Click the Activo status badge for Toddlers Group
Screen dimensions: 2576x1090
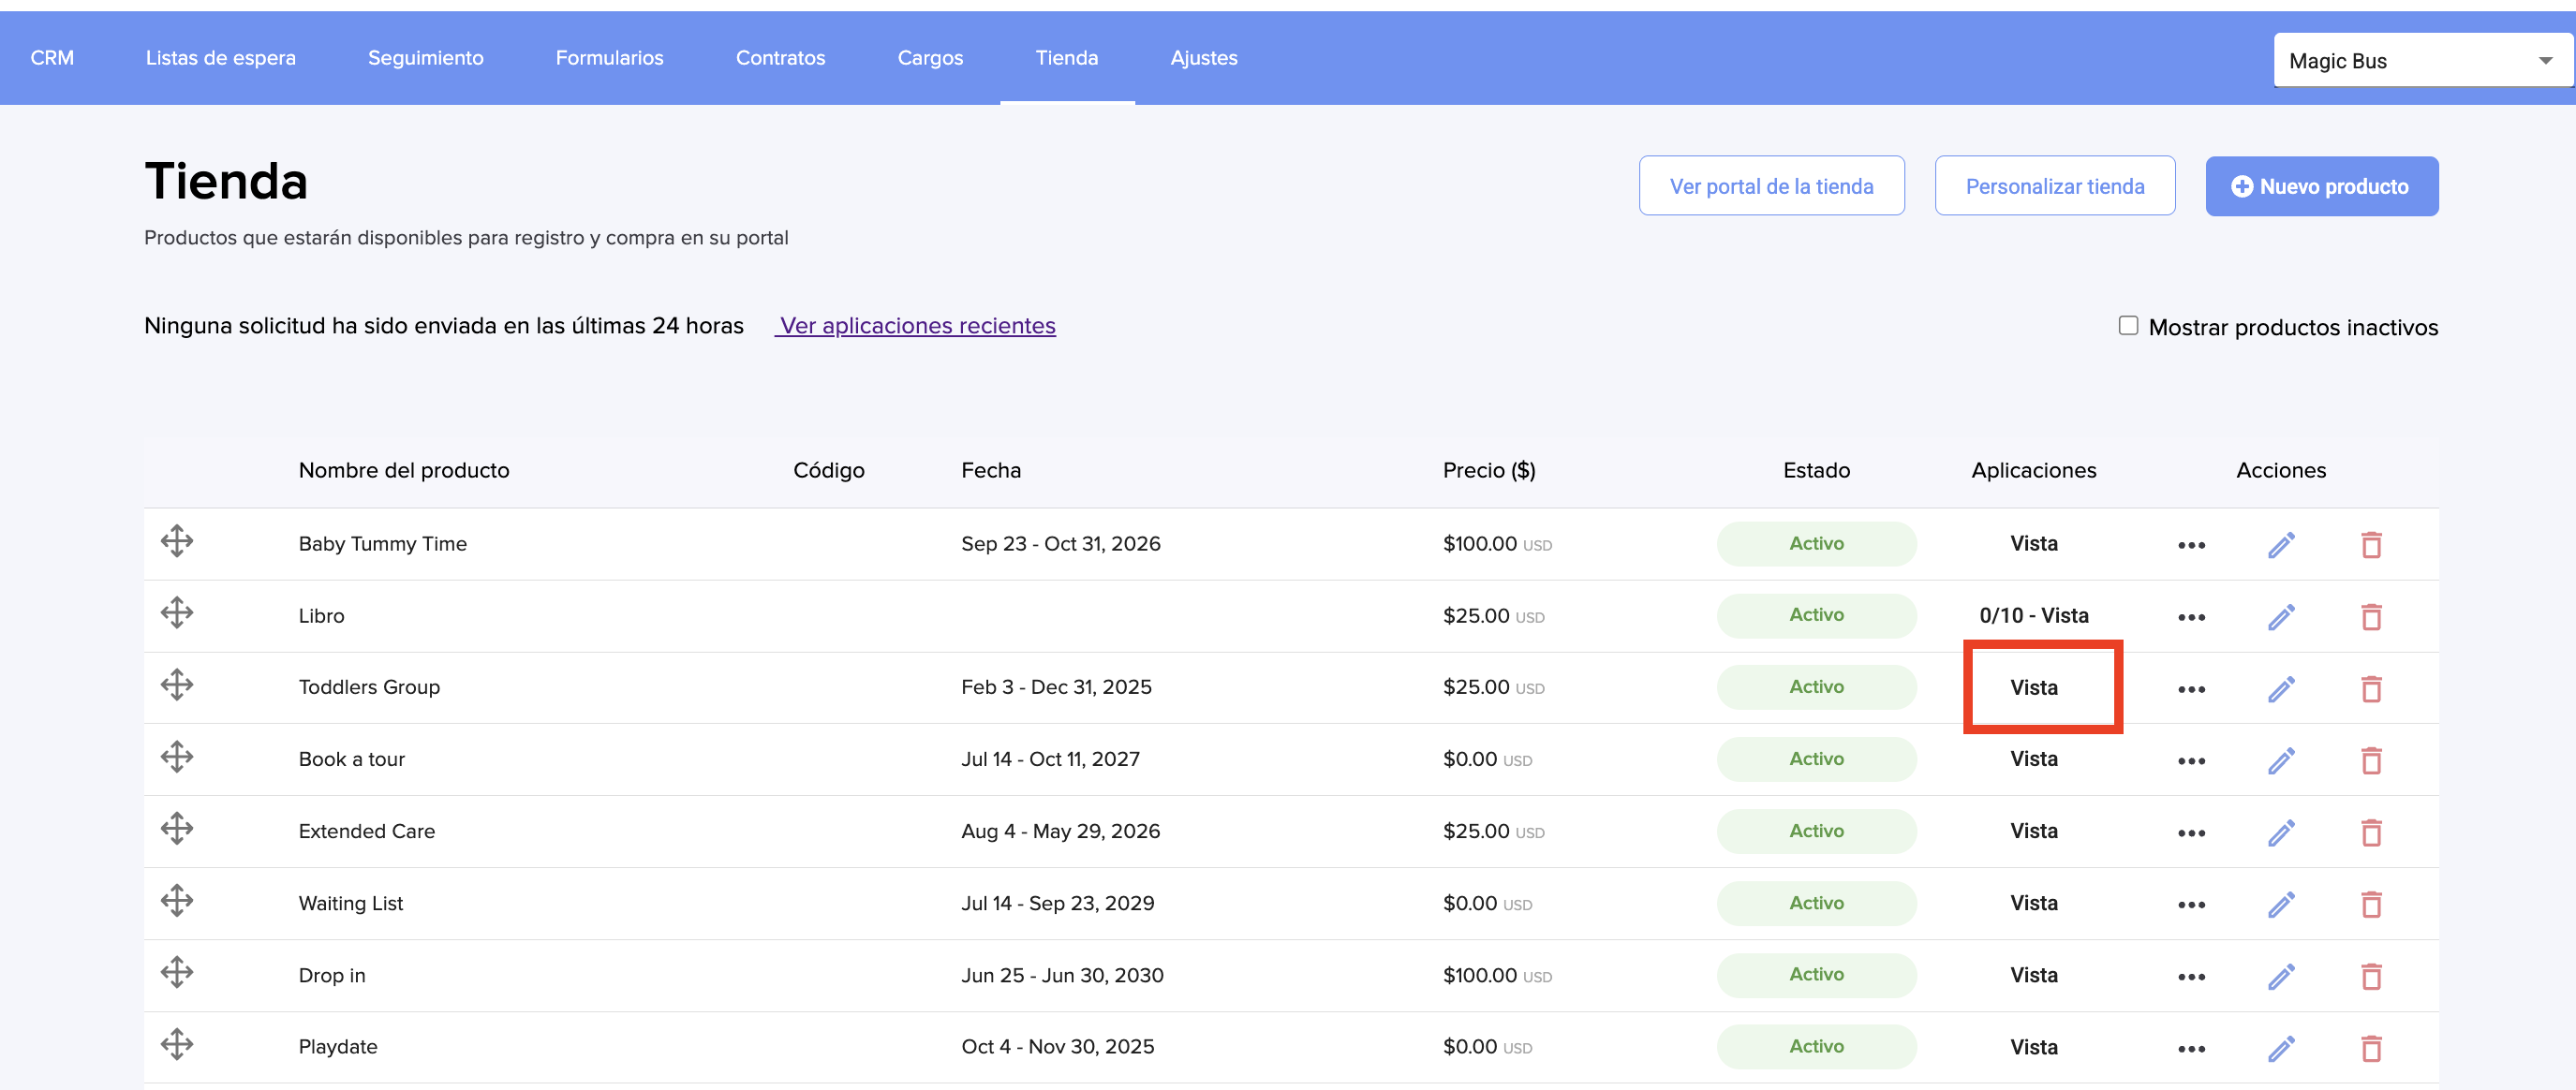click(1815, 687)
